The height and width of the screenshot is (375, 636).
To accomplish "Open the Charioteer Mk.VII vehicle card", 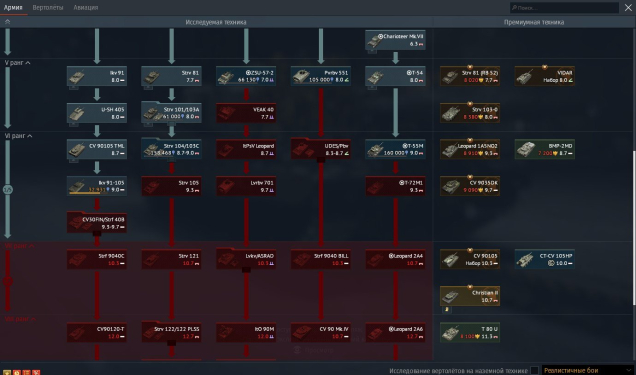I will 395,40.
